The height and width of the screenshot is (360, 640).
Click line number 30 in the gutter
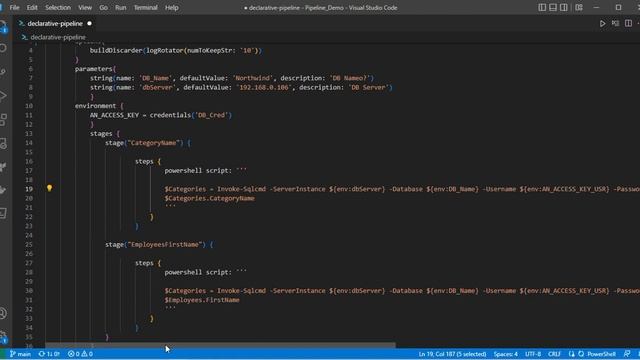click(x=29, y=291)
